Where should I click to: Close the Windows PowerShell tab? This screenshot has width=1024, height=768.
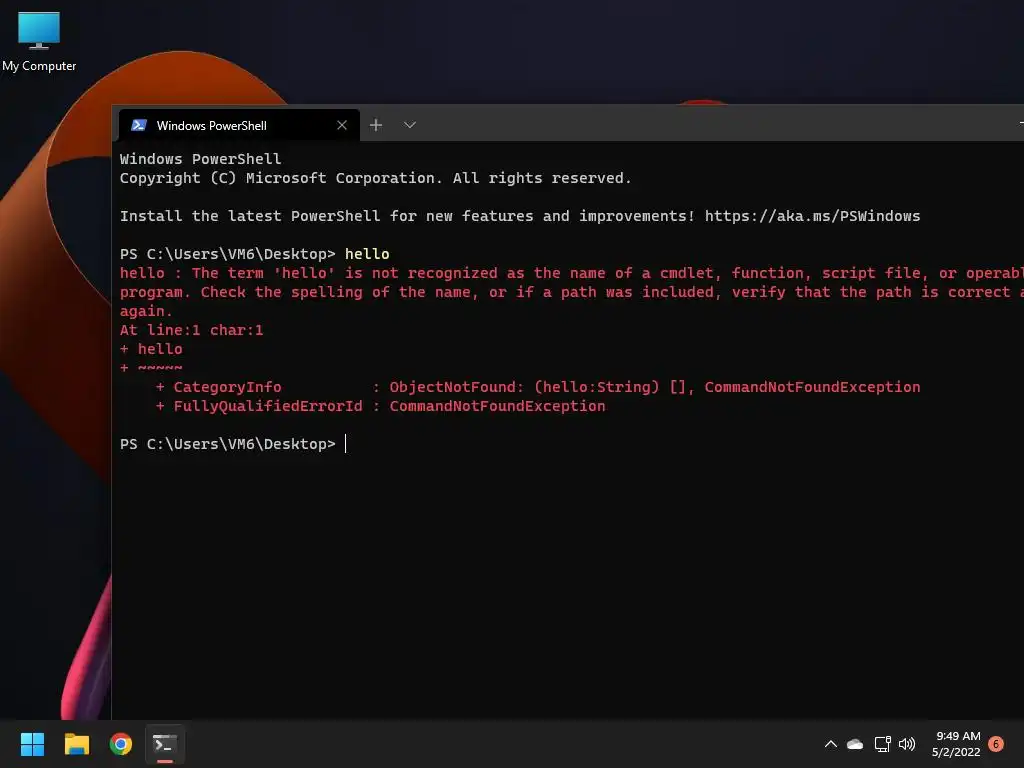pyautogui.click(x=342, y=125)
